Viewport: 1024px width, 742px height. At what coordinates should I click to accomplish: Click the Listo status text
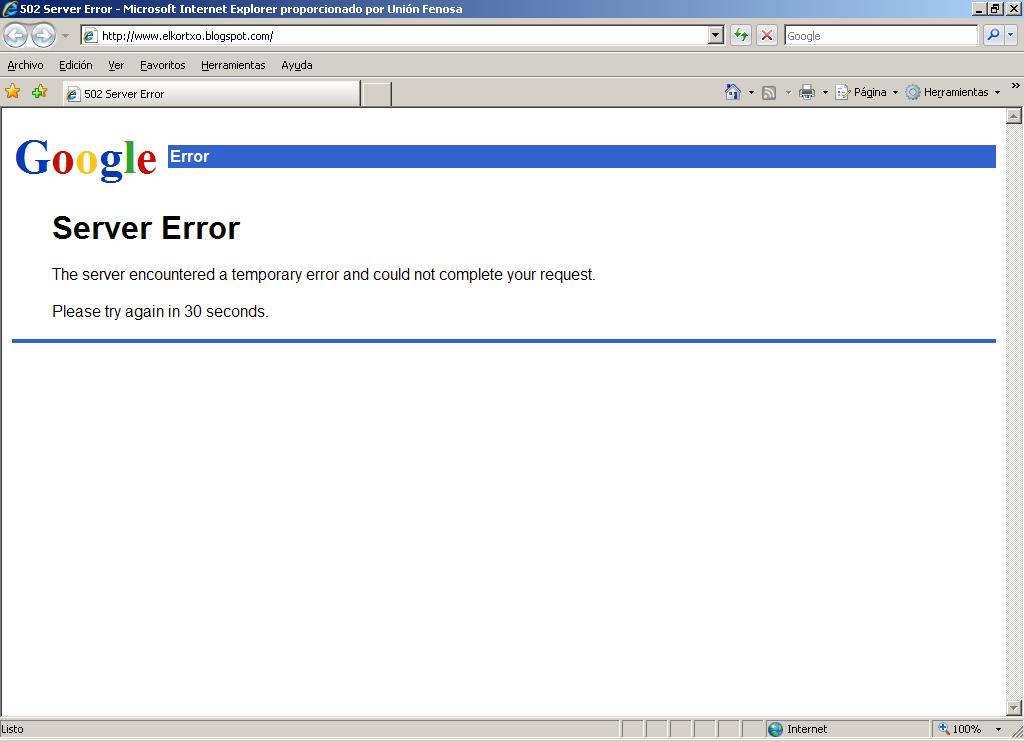[x=12, y=729]
